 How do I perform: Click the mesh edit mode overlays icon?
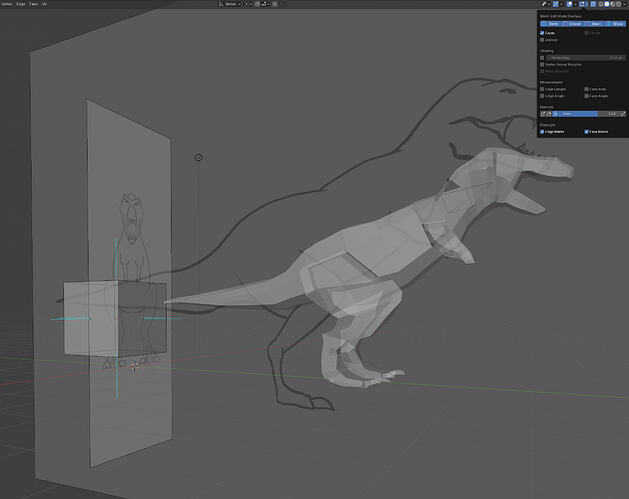pyautogui.click(x=584, y=4)
